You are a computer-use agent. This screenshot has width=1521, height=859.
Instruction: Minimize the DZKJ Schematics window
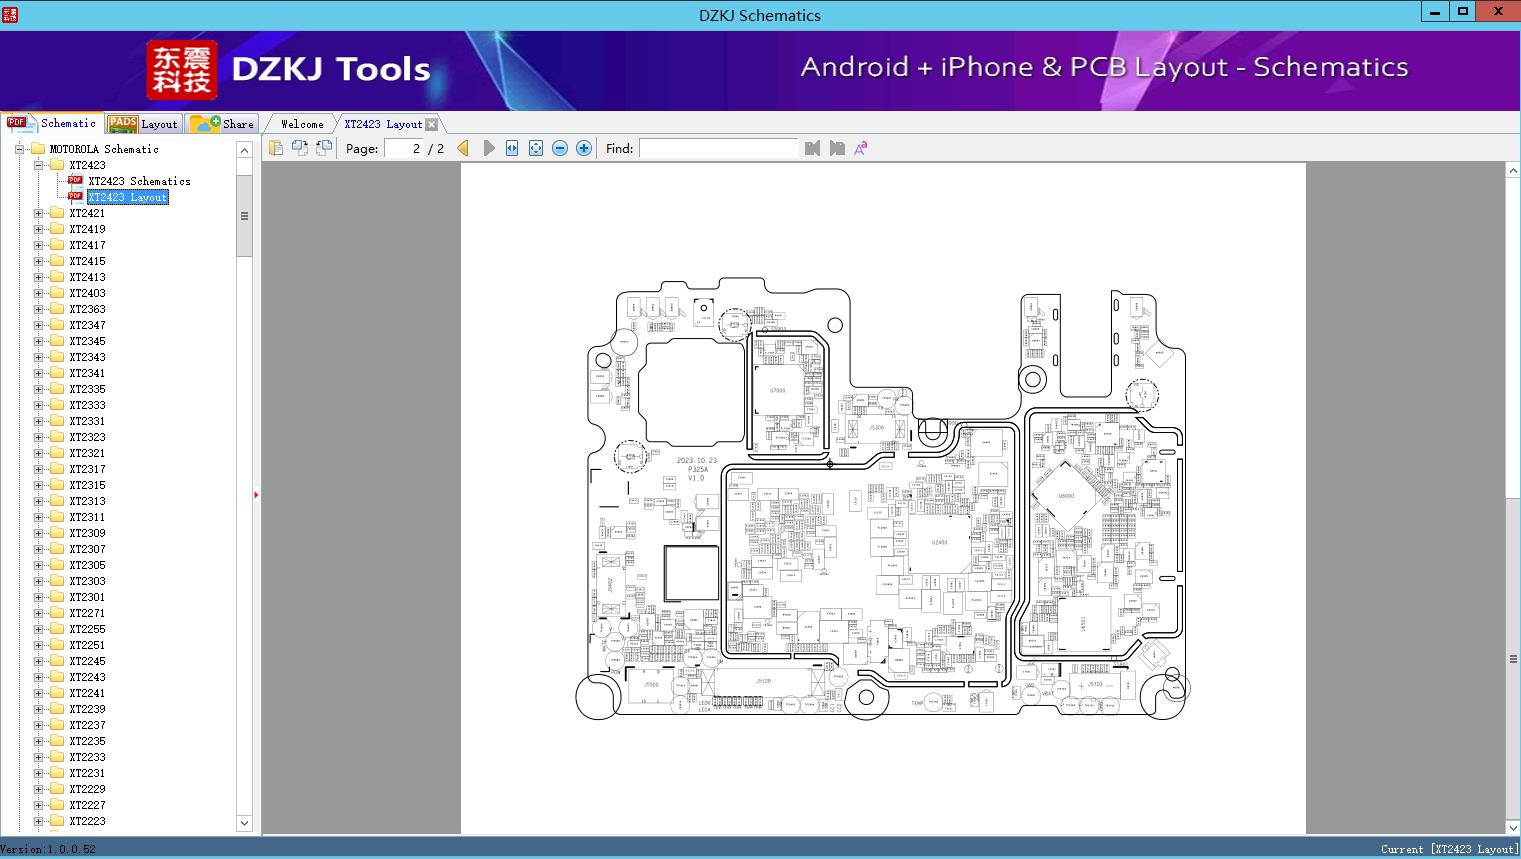coord(1434,12)
